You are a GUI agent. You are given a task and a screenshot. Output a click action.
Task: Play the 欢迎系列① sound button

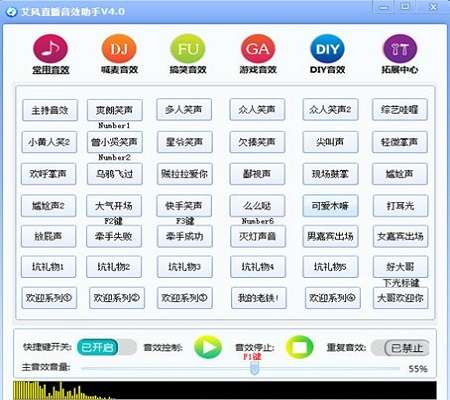(x=49, y=298)
